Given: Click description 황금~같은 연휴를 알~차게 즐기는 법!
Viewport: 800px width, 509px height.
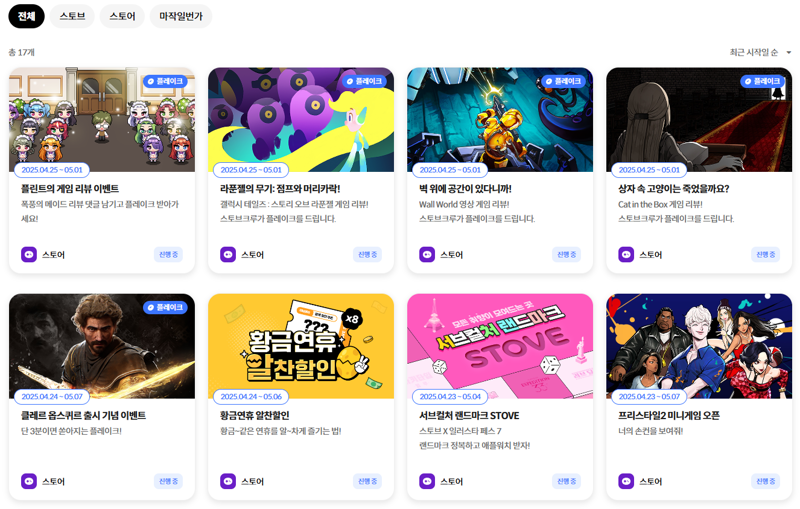Looking at the screenshot, I should 280,431.
